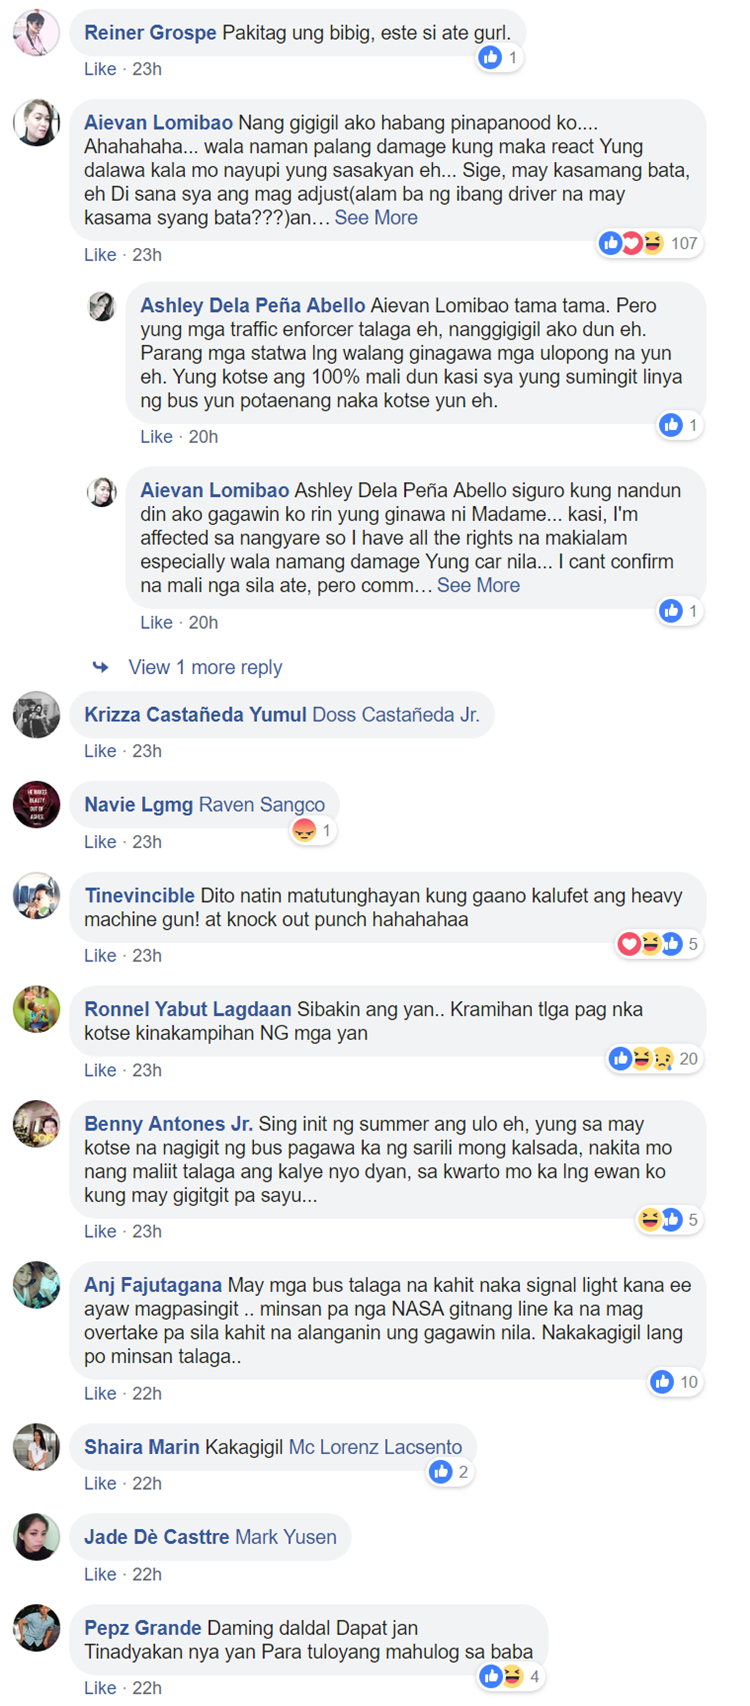This screenshot has width=750, height=1706.
Task: Click the angry reaction on Navie Lgmg's comment
Action: pyautogui.click(x=304, y=831)
